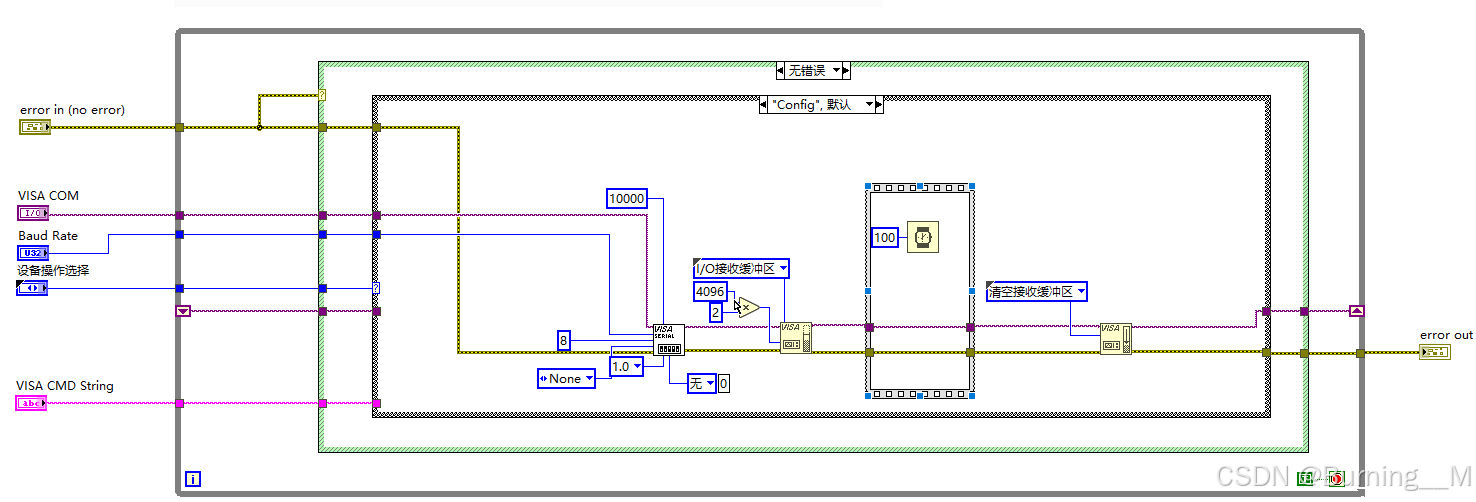This screenshot has height=502, width=1476.
Task: Click the inner case structure selector terminal
Action: point(376,288)
